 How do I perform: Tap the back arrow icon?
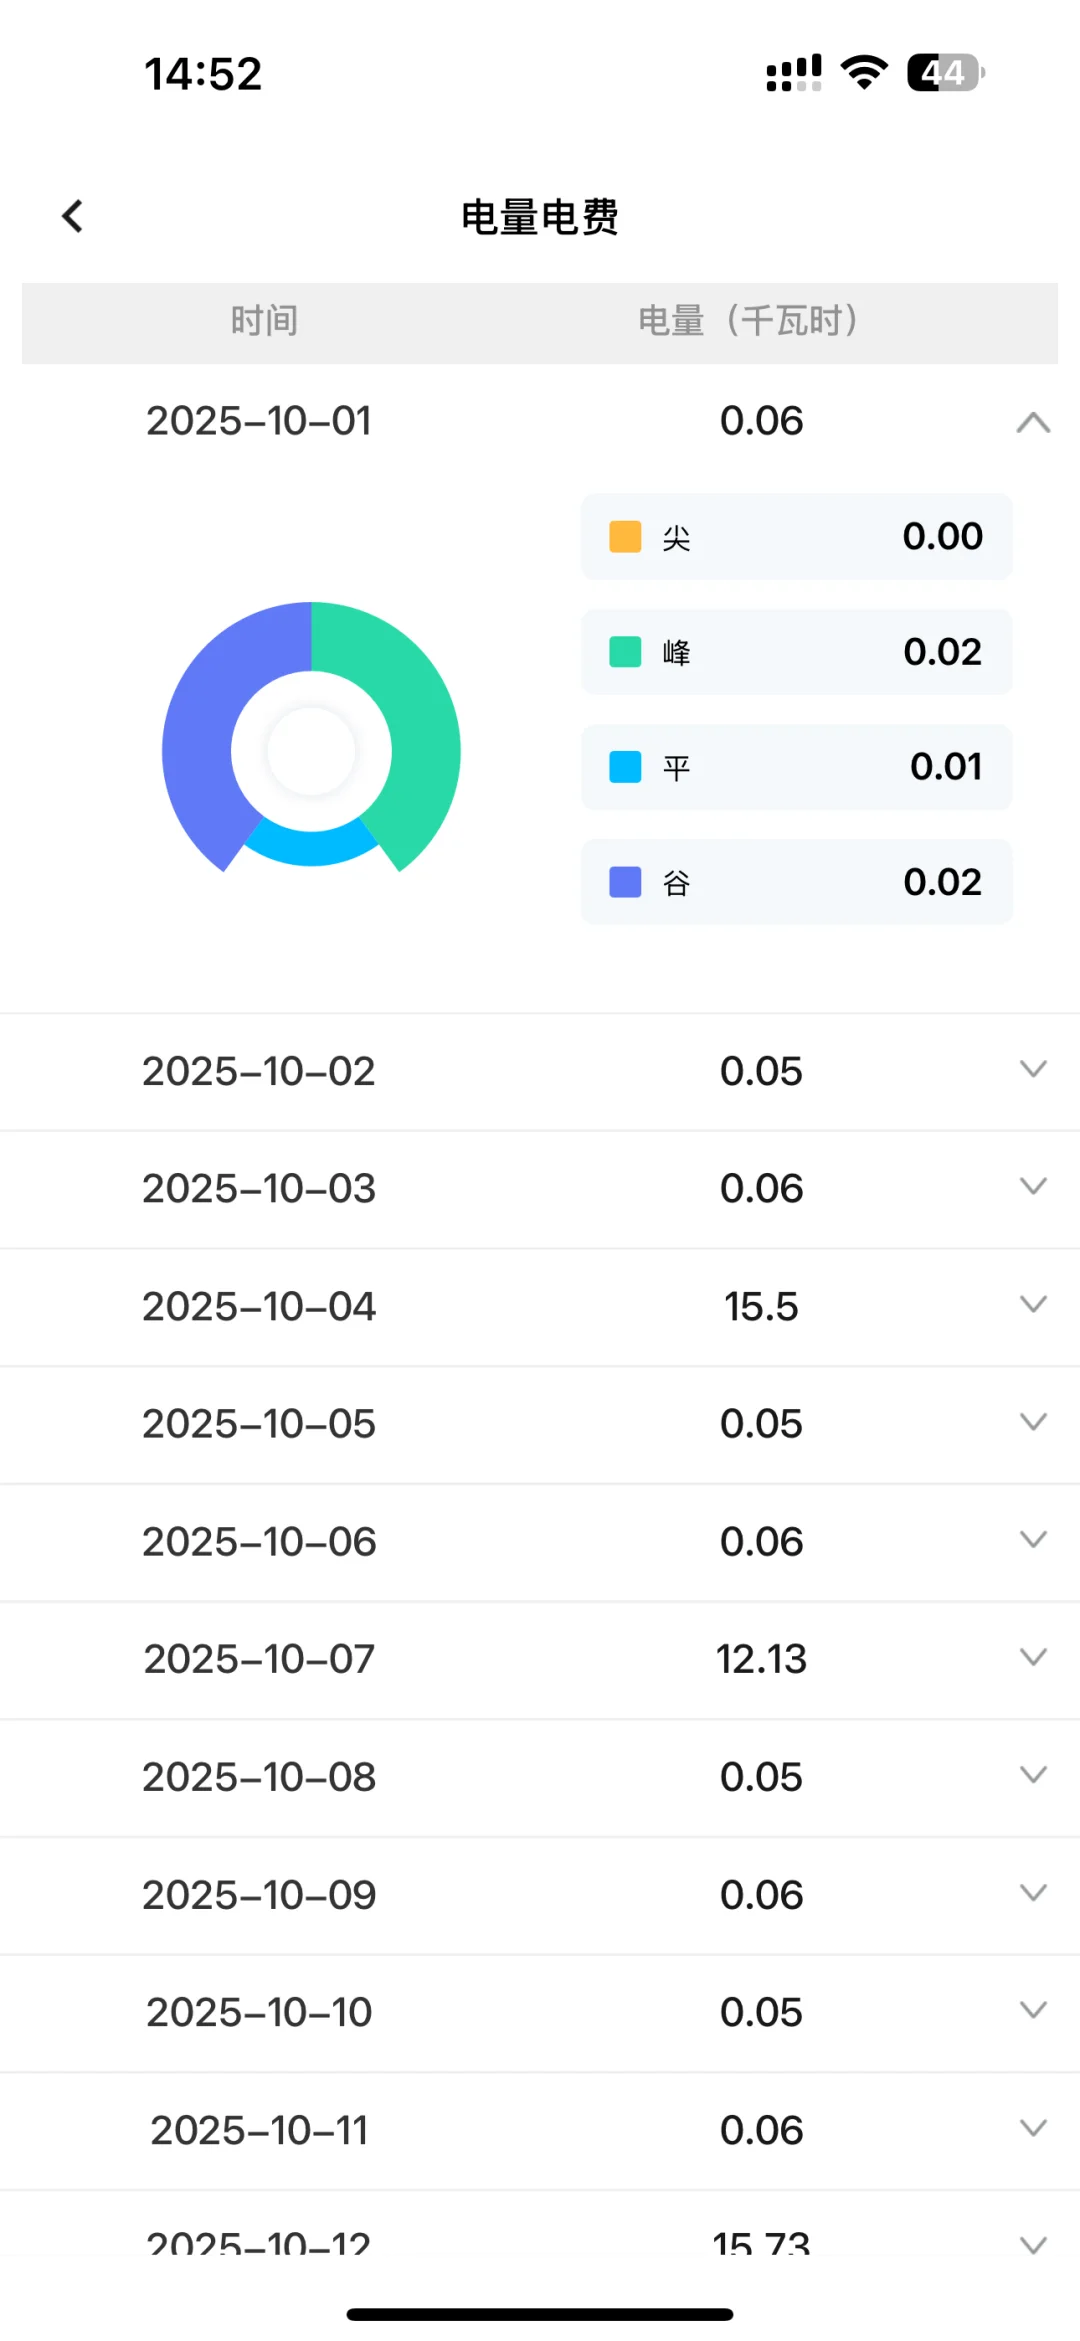point(72,216)
